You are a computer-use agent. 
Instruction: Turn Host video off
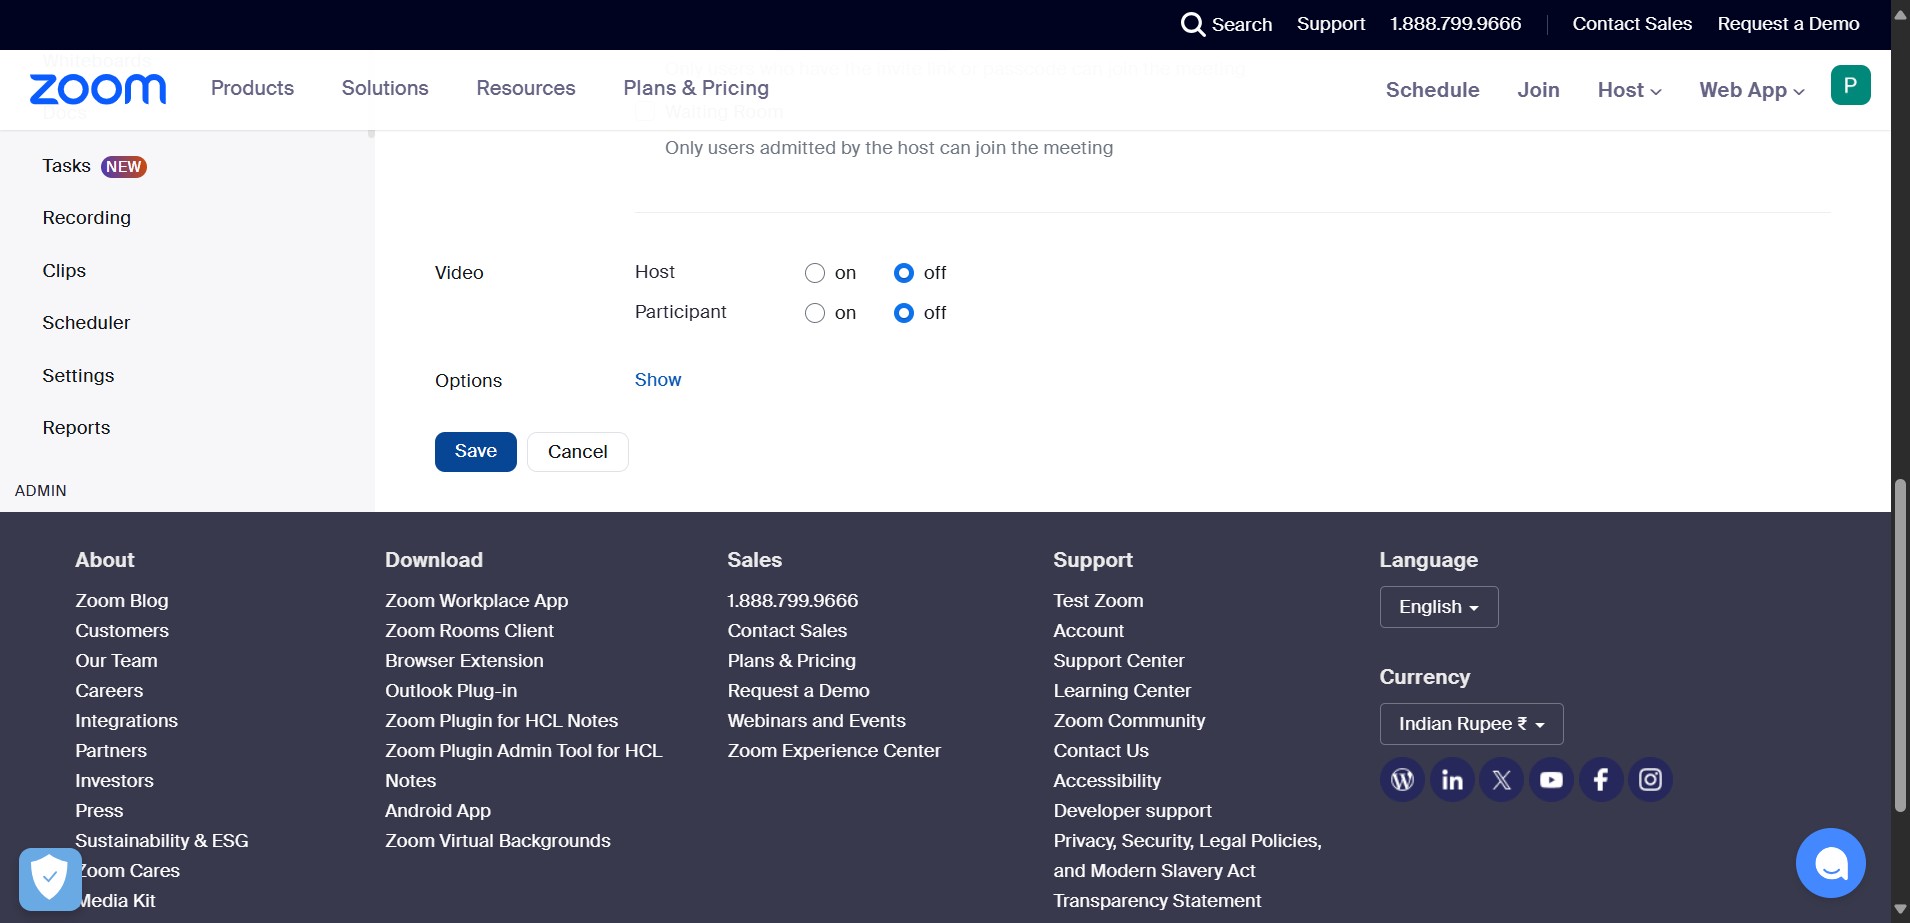[904, 273]
